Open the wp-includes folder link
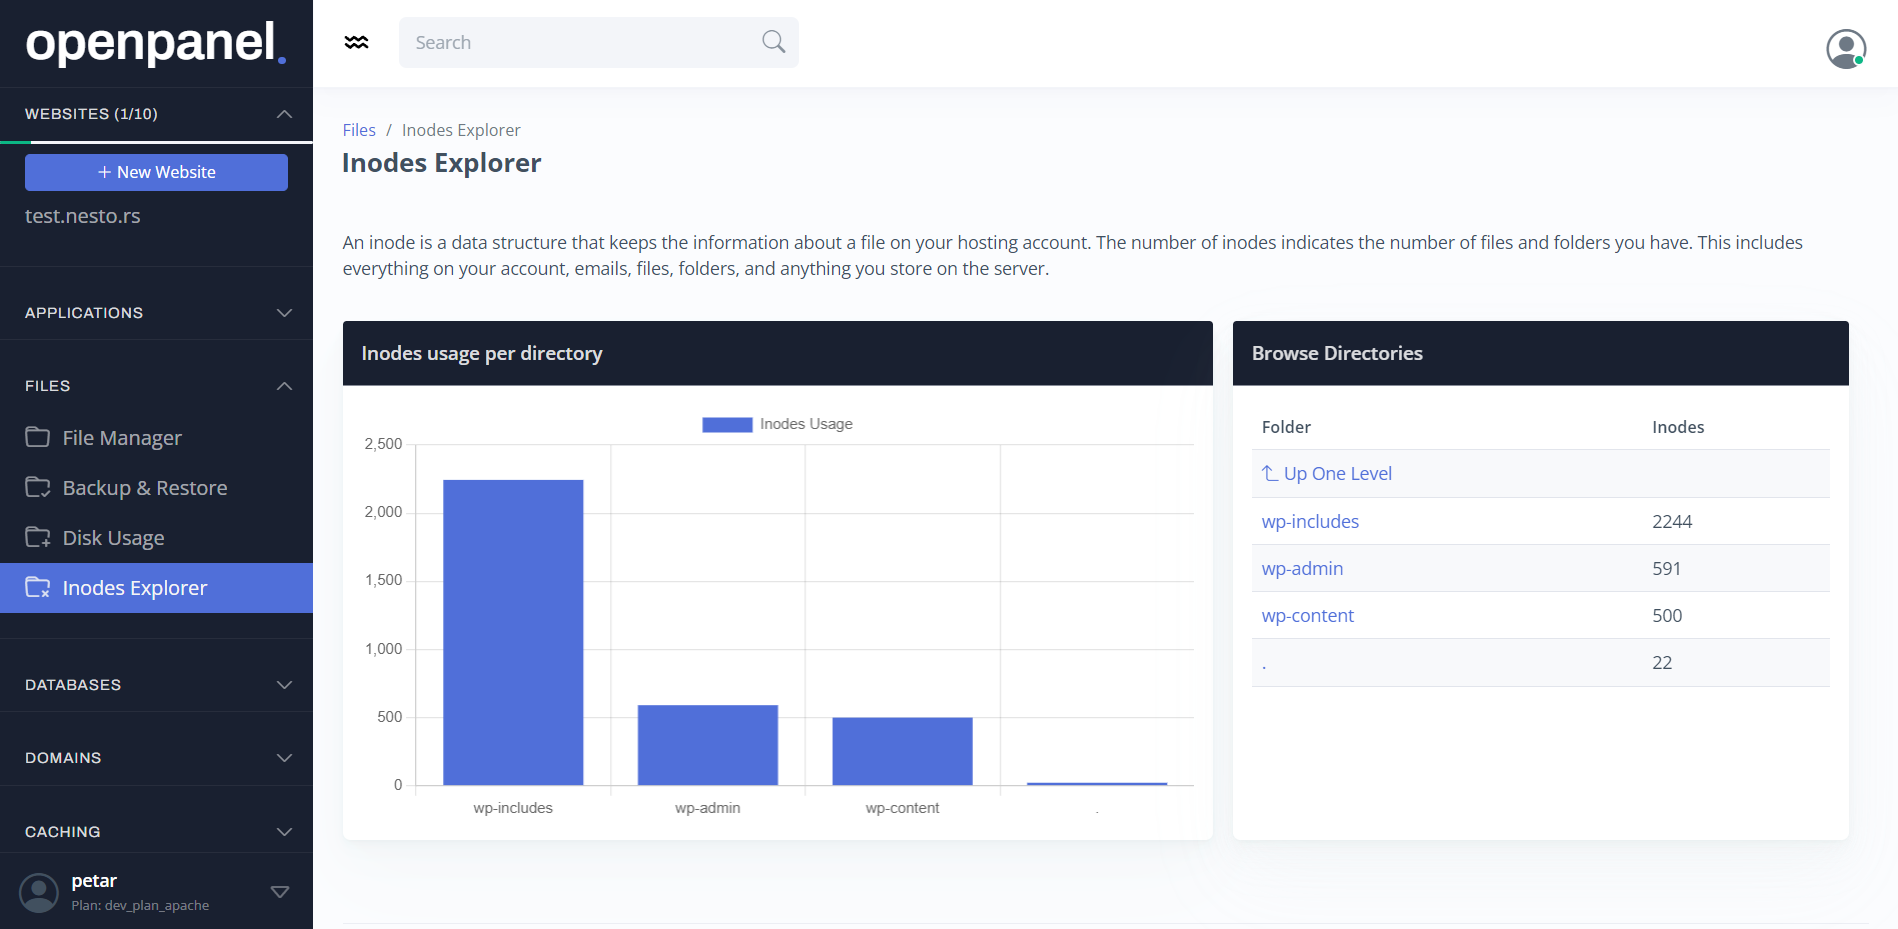The height and width of the screenshot is (929, 1898). [1310, 522]
